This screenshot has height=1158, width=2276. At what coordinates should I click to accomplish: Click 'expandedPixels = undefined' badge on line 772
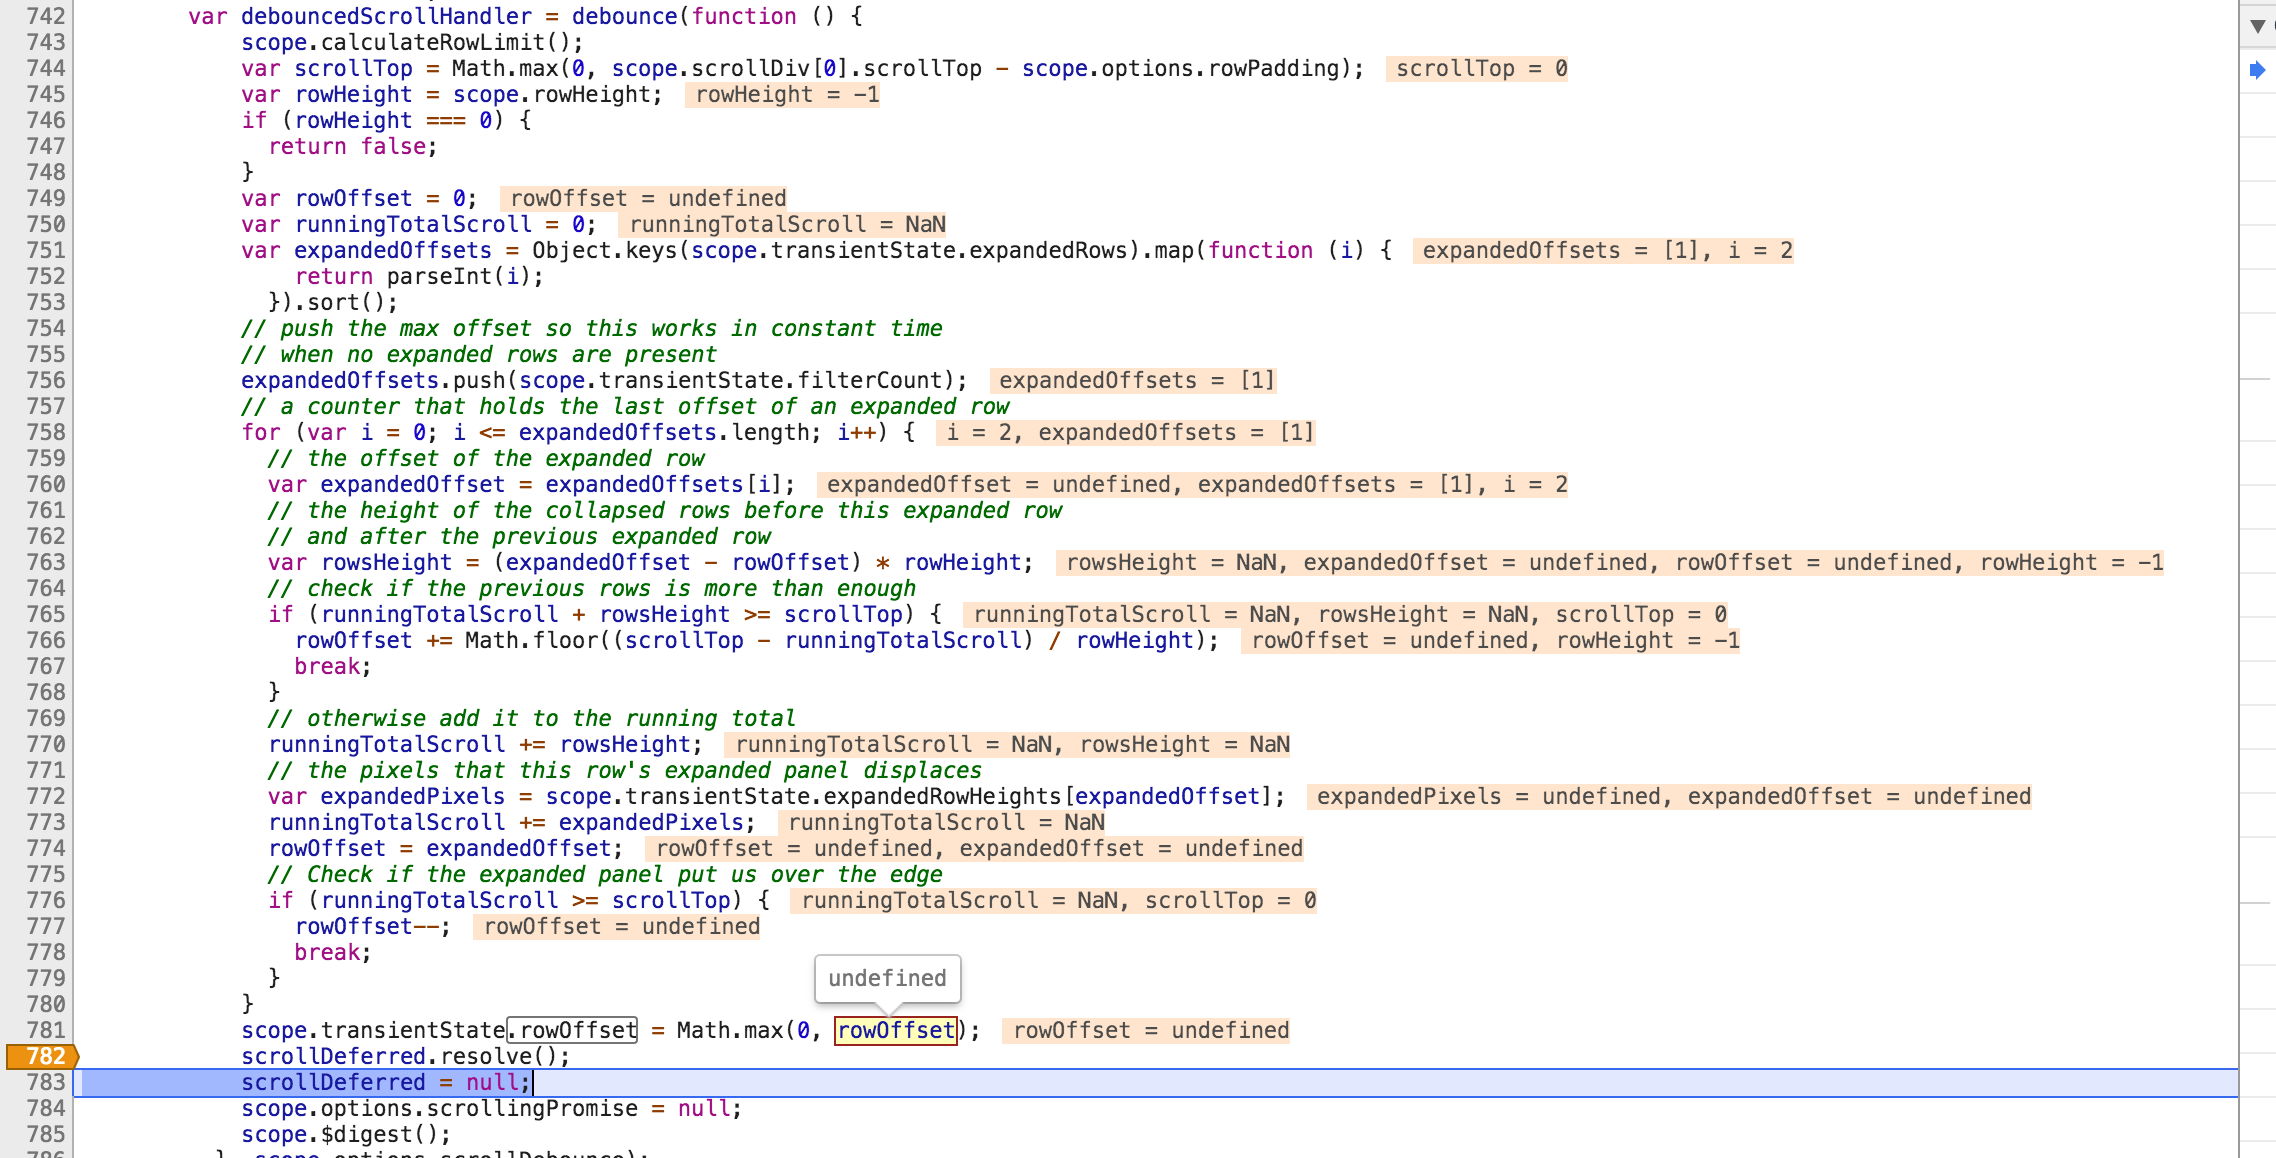click(x=1487, y=796)
